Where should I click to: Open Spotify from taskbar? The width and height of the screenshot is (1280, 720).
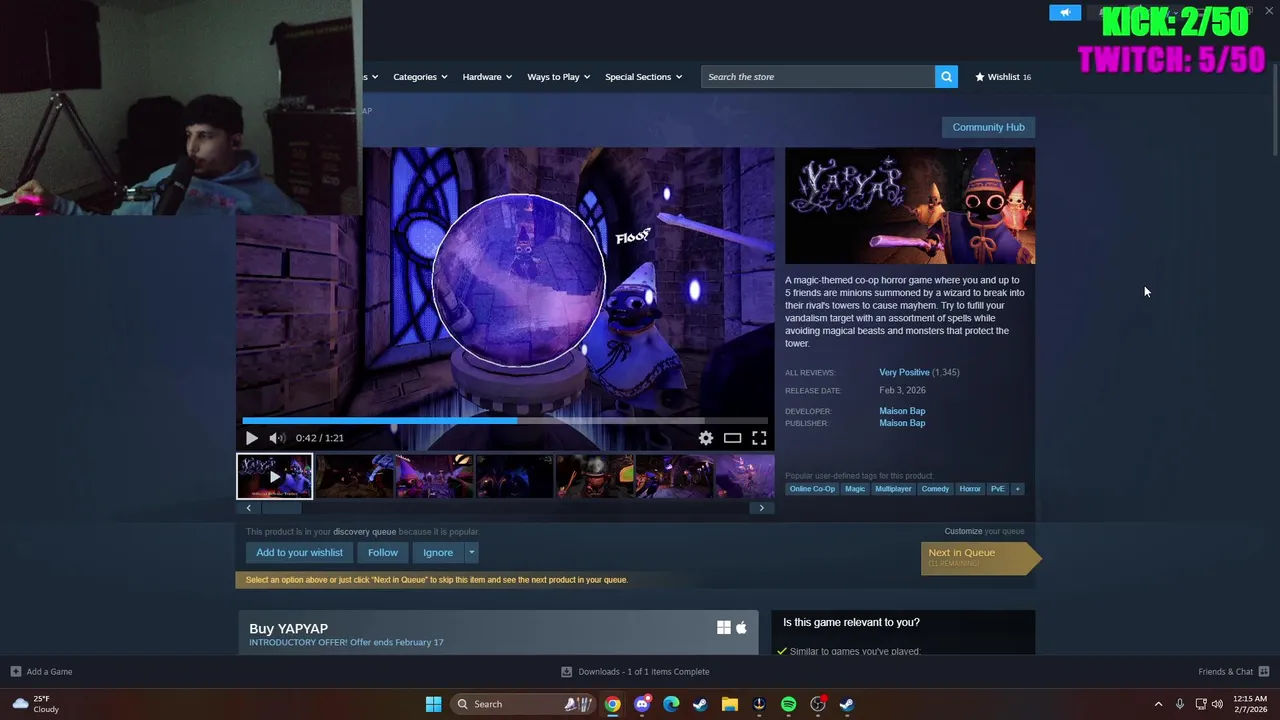tap(788, 704)
